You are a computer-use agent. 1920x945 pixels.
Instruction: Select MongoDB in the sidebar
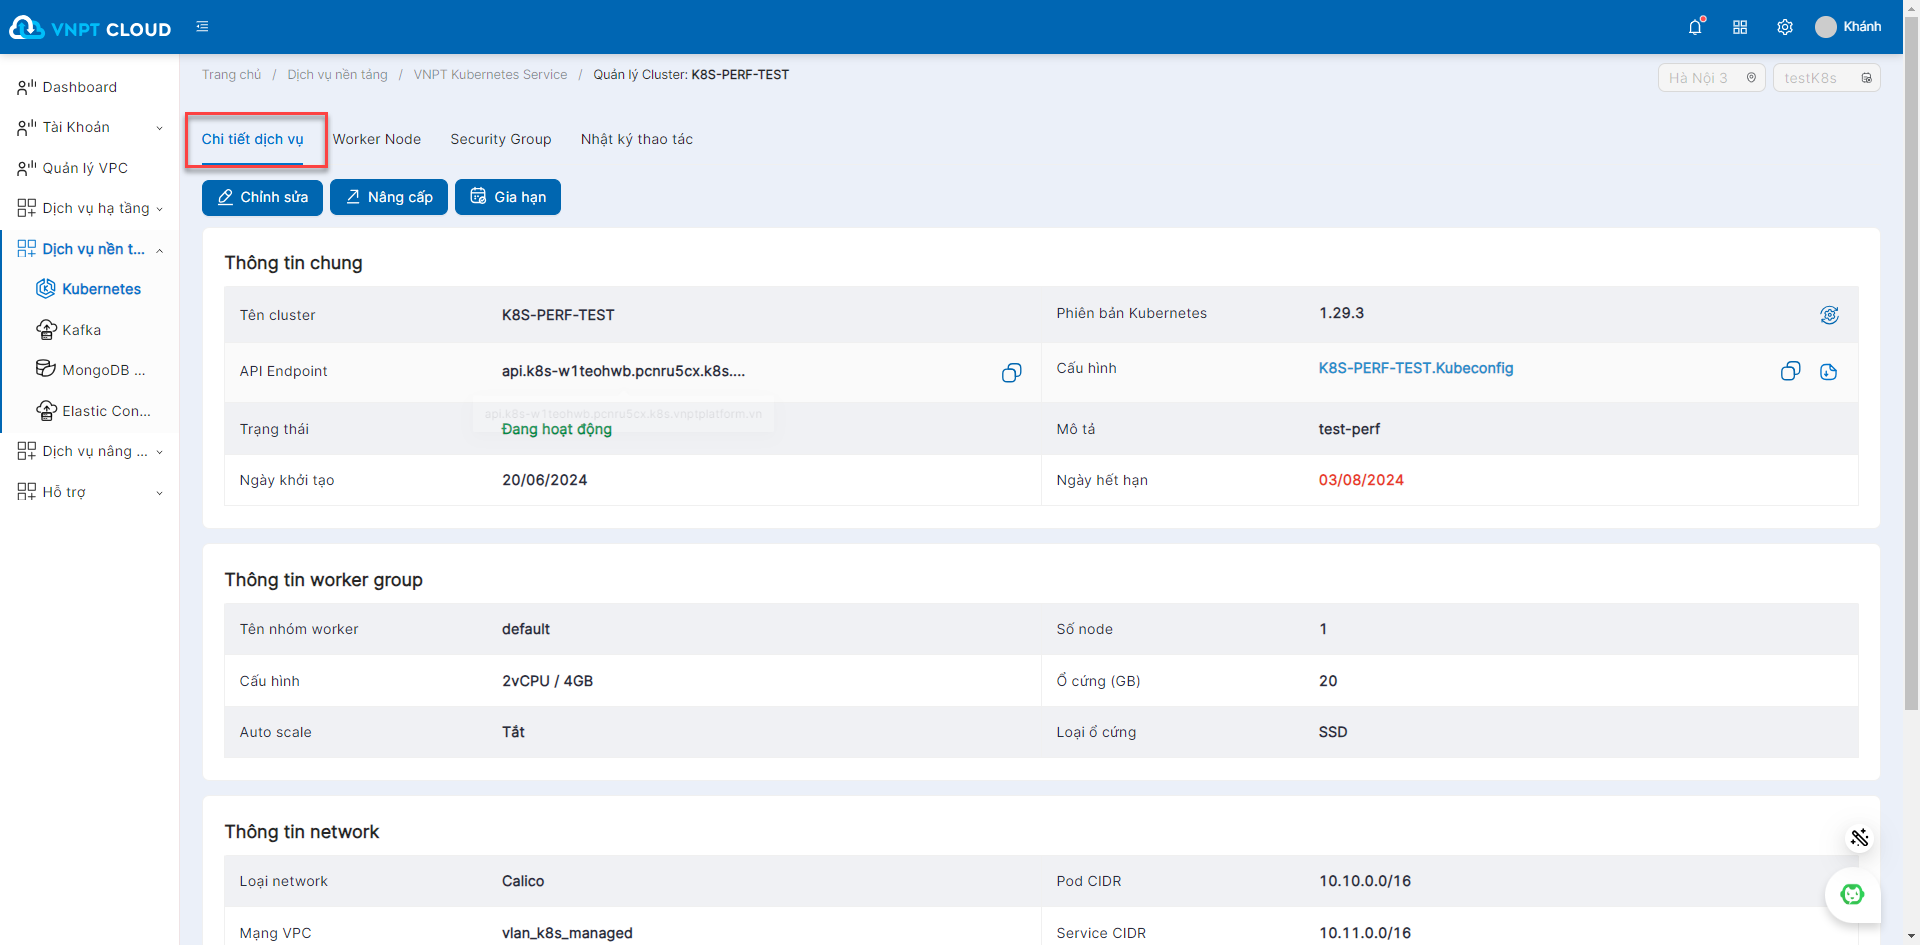pos(103,370)
